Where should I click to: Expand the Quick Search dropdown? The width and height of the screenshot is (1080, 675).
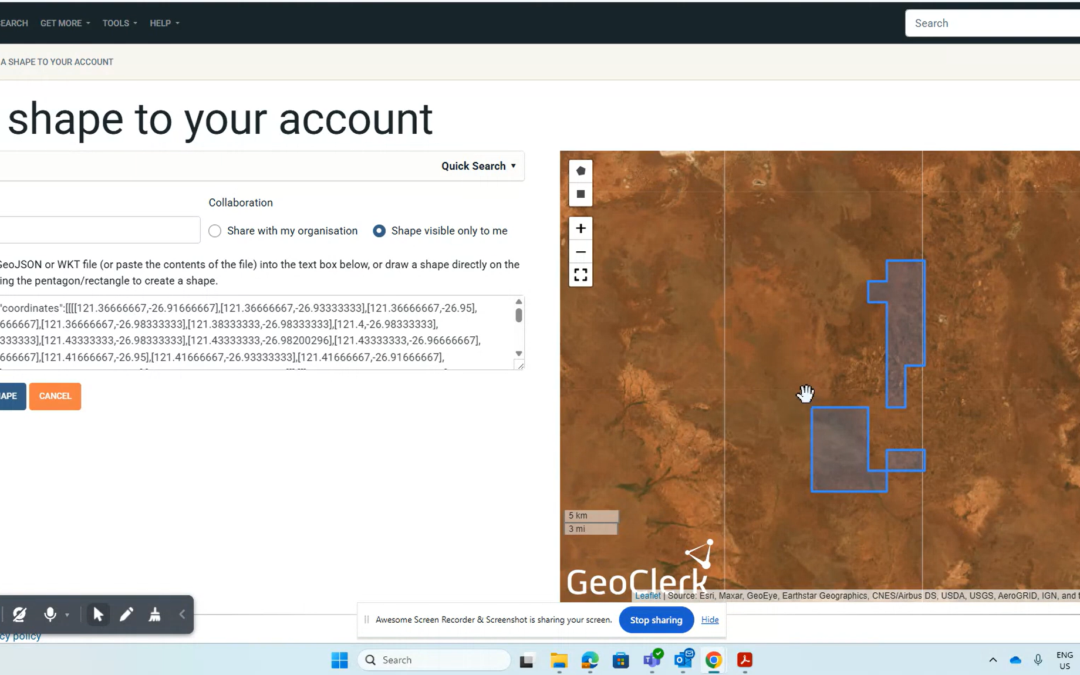(479, 166)
